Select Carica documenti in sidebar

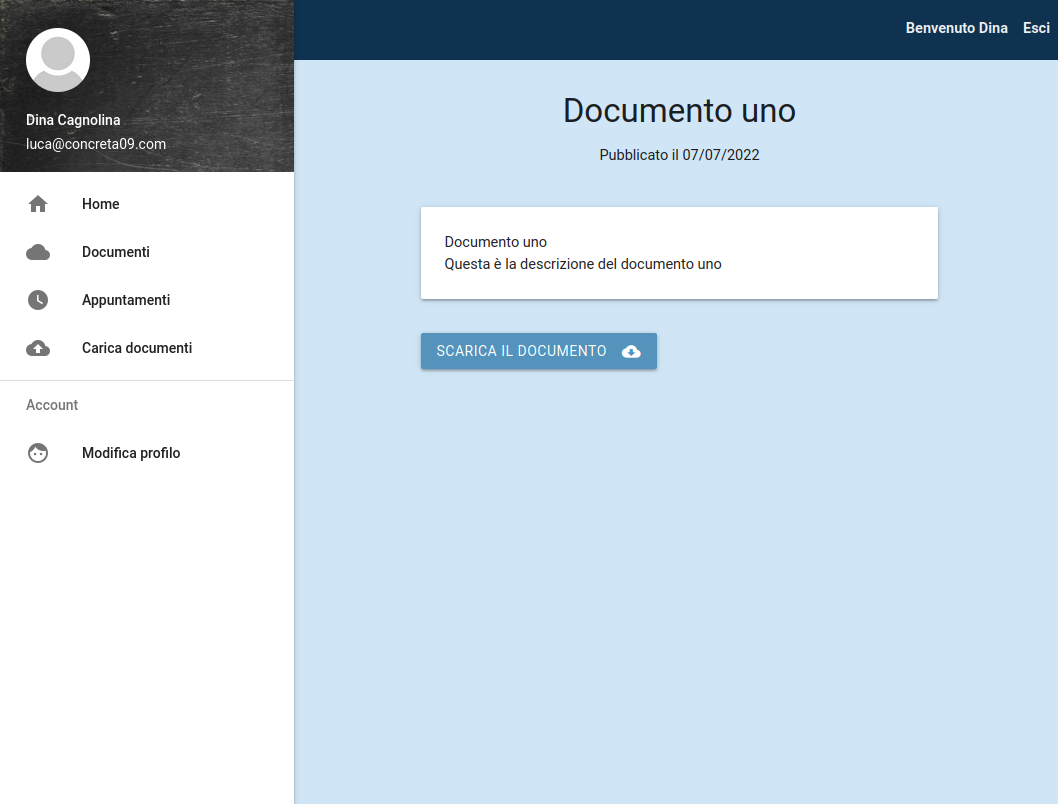pyautogui.click(x=147, y=348)
